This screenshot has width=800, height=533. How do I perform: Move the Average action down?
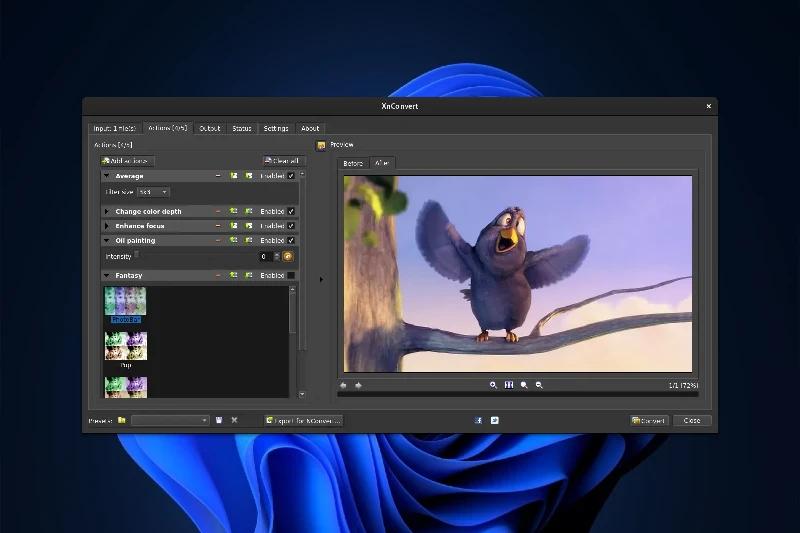coord(249,176)
